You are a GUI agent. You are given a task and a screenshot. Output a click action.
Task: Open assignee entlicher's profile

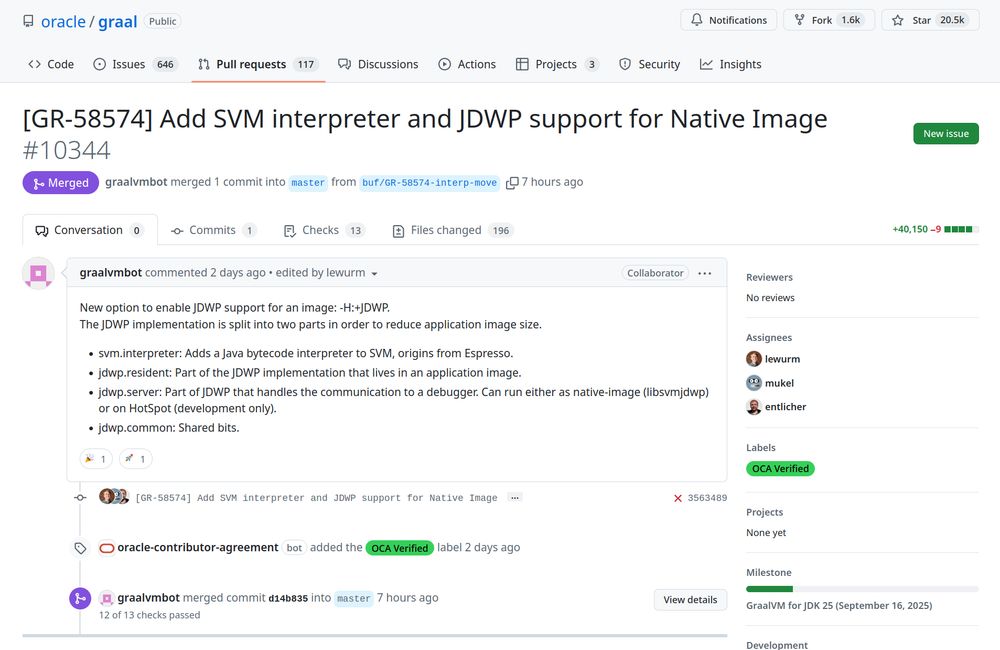coord(785,406)
